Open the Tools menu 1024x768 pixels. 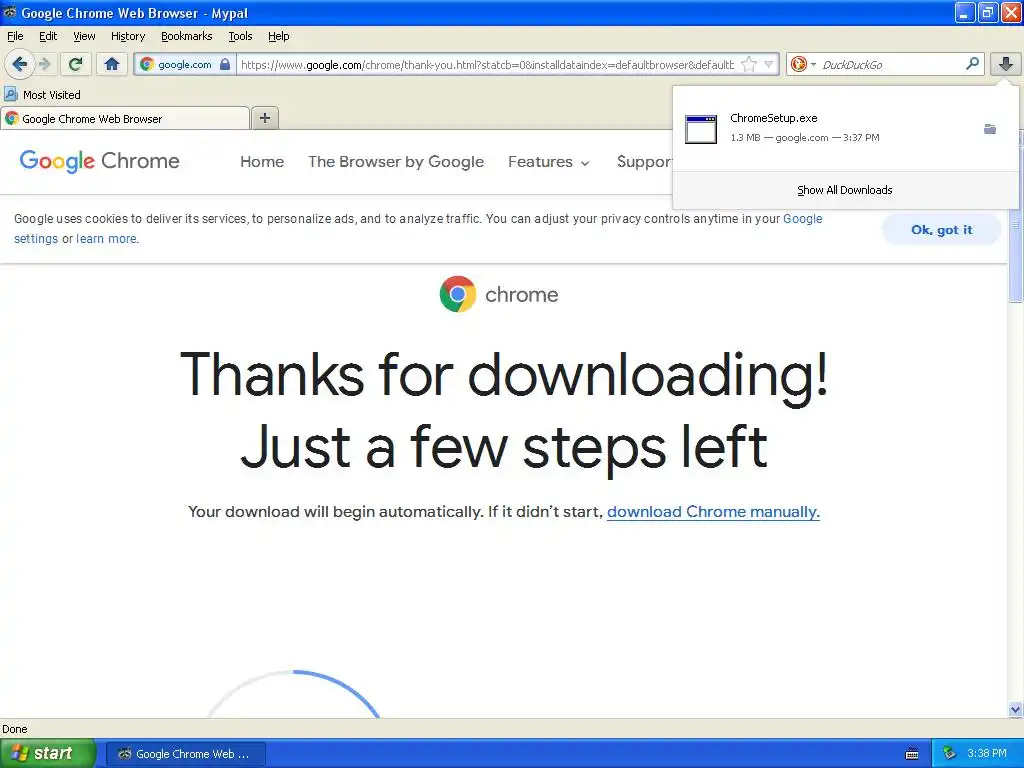pyautogui.click(x=240, y=36)
